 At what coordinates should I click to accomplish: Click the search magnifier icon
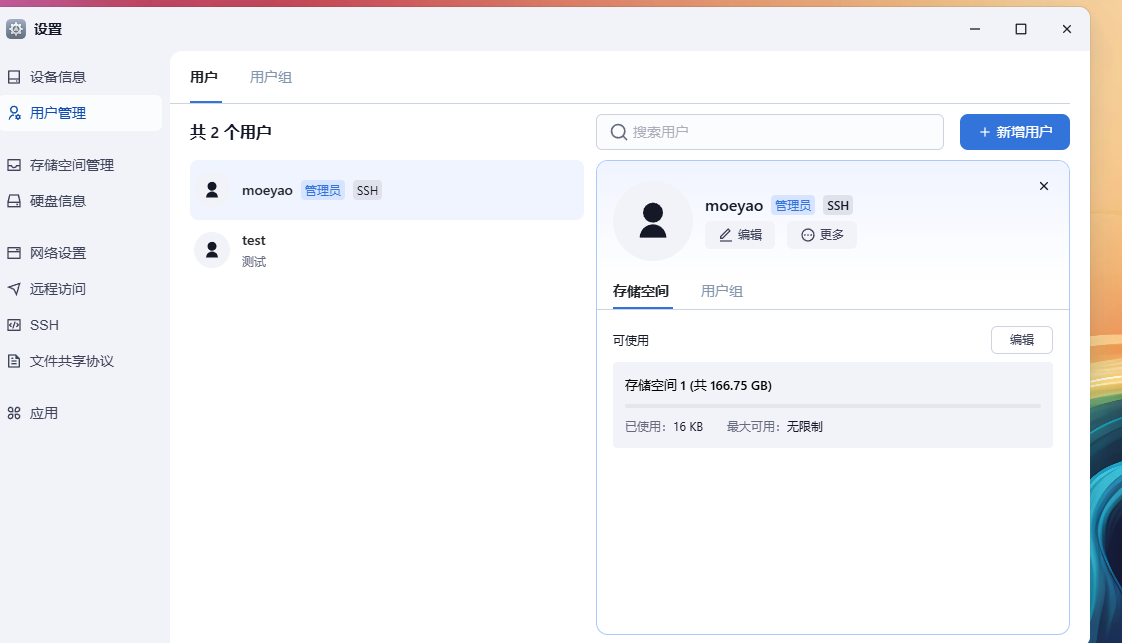pyautogui.click(x=619, y=132)
